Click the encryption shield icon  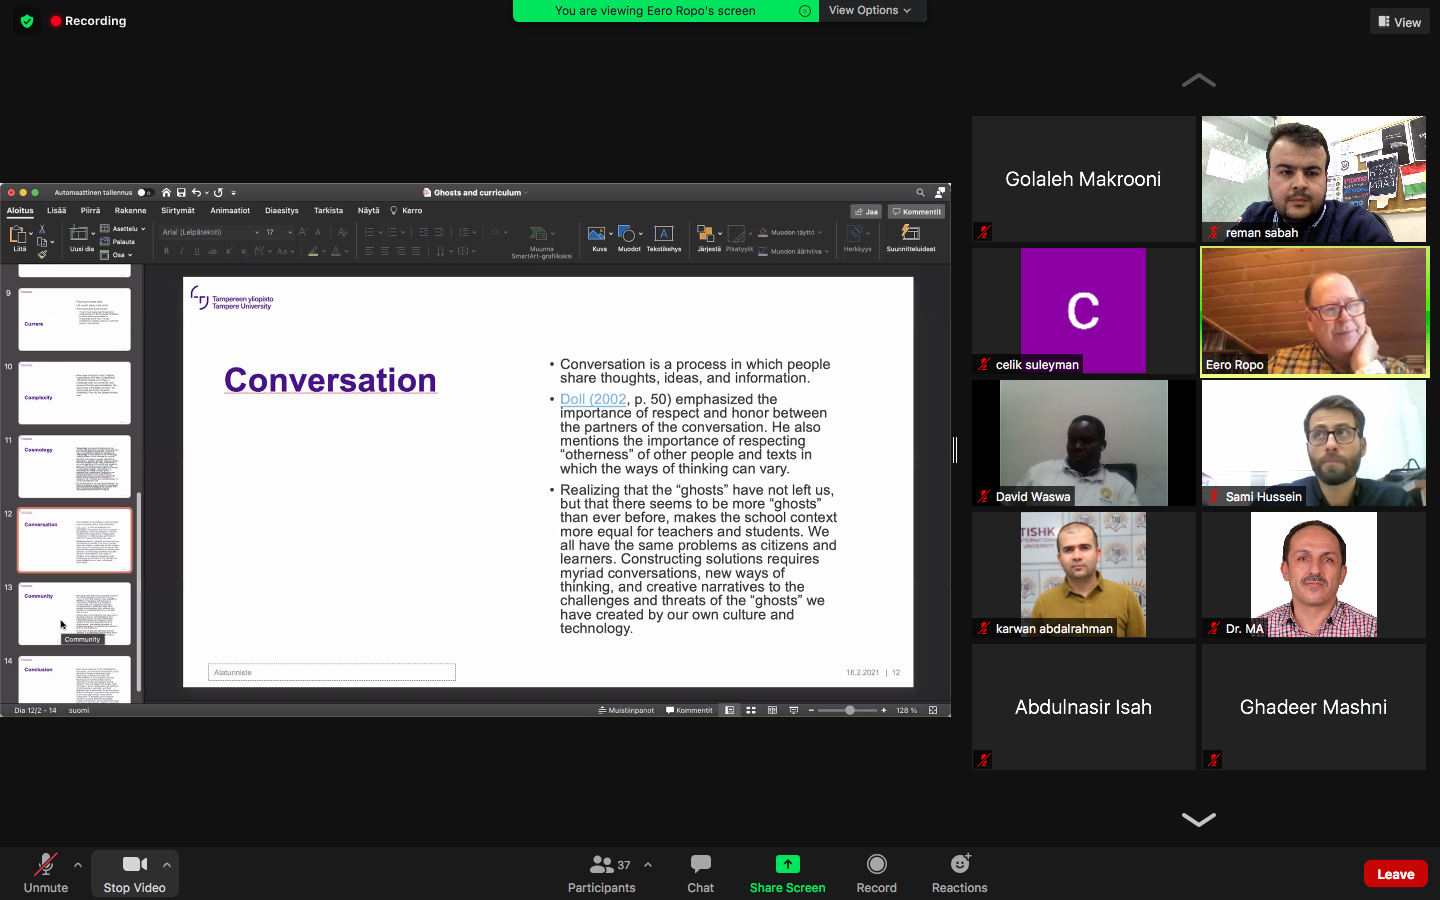[x=27, y=21]
